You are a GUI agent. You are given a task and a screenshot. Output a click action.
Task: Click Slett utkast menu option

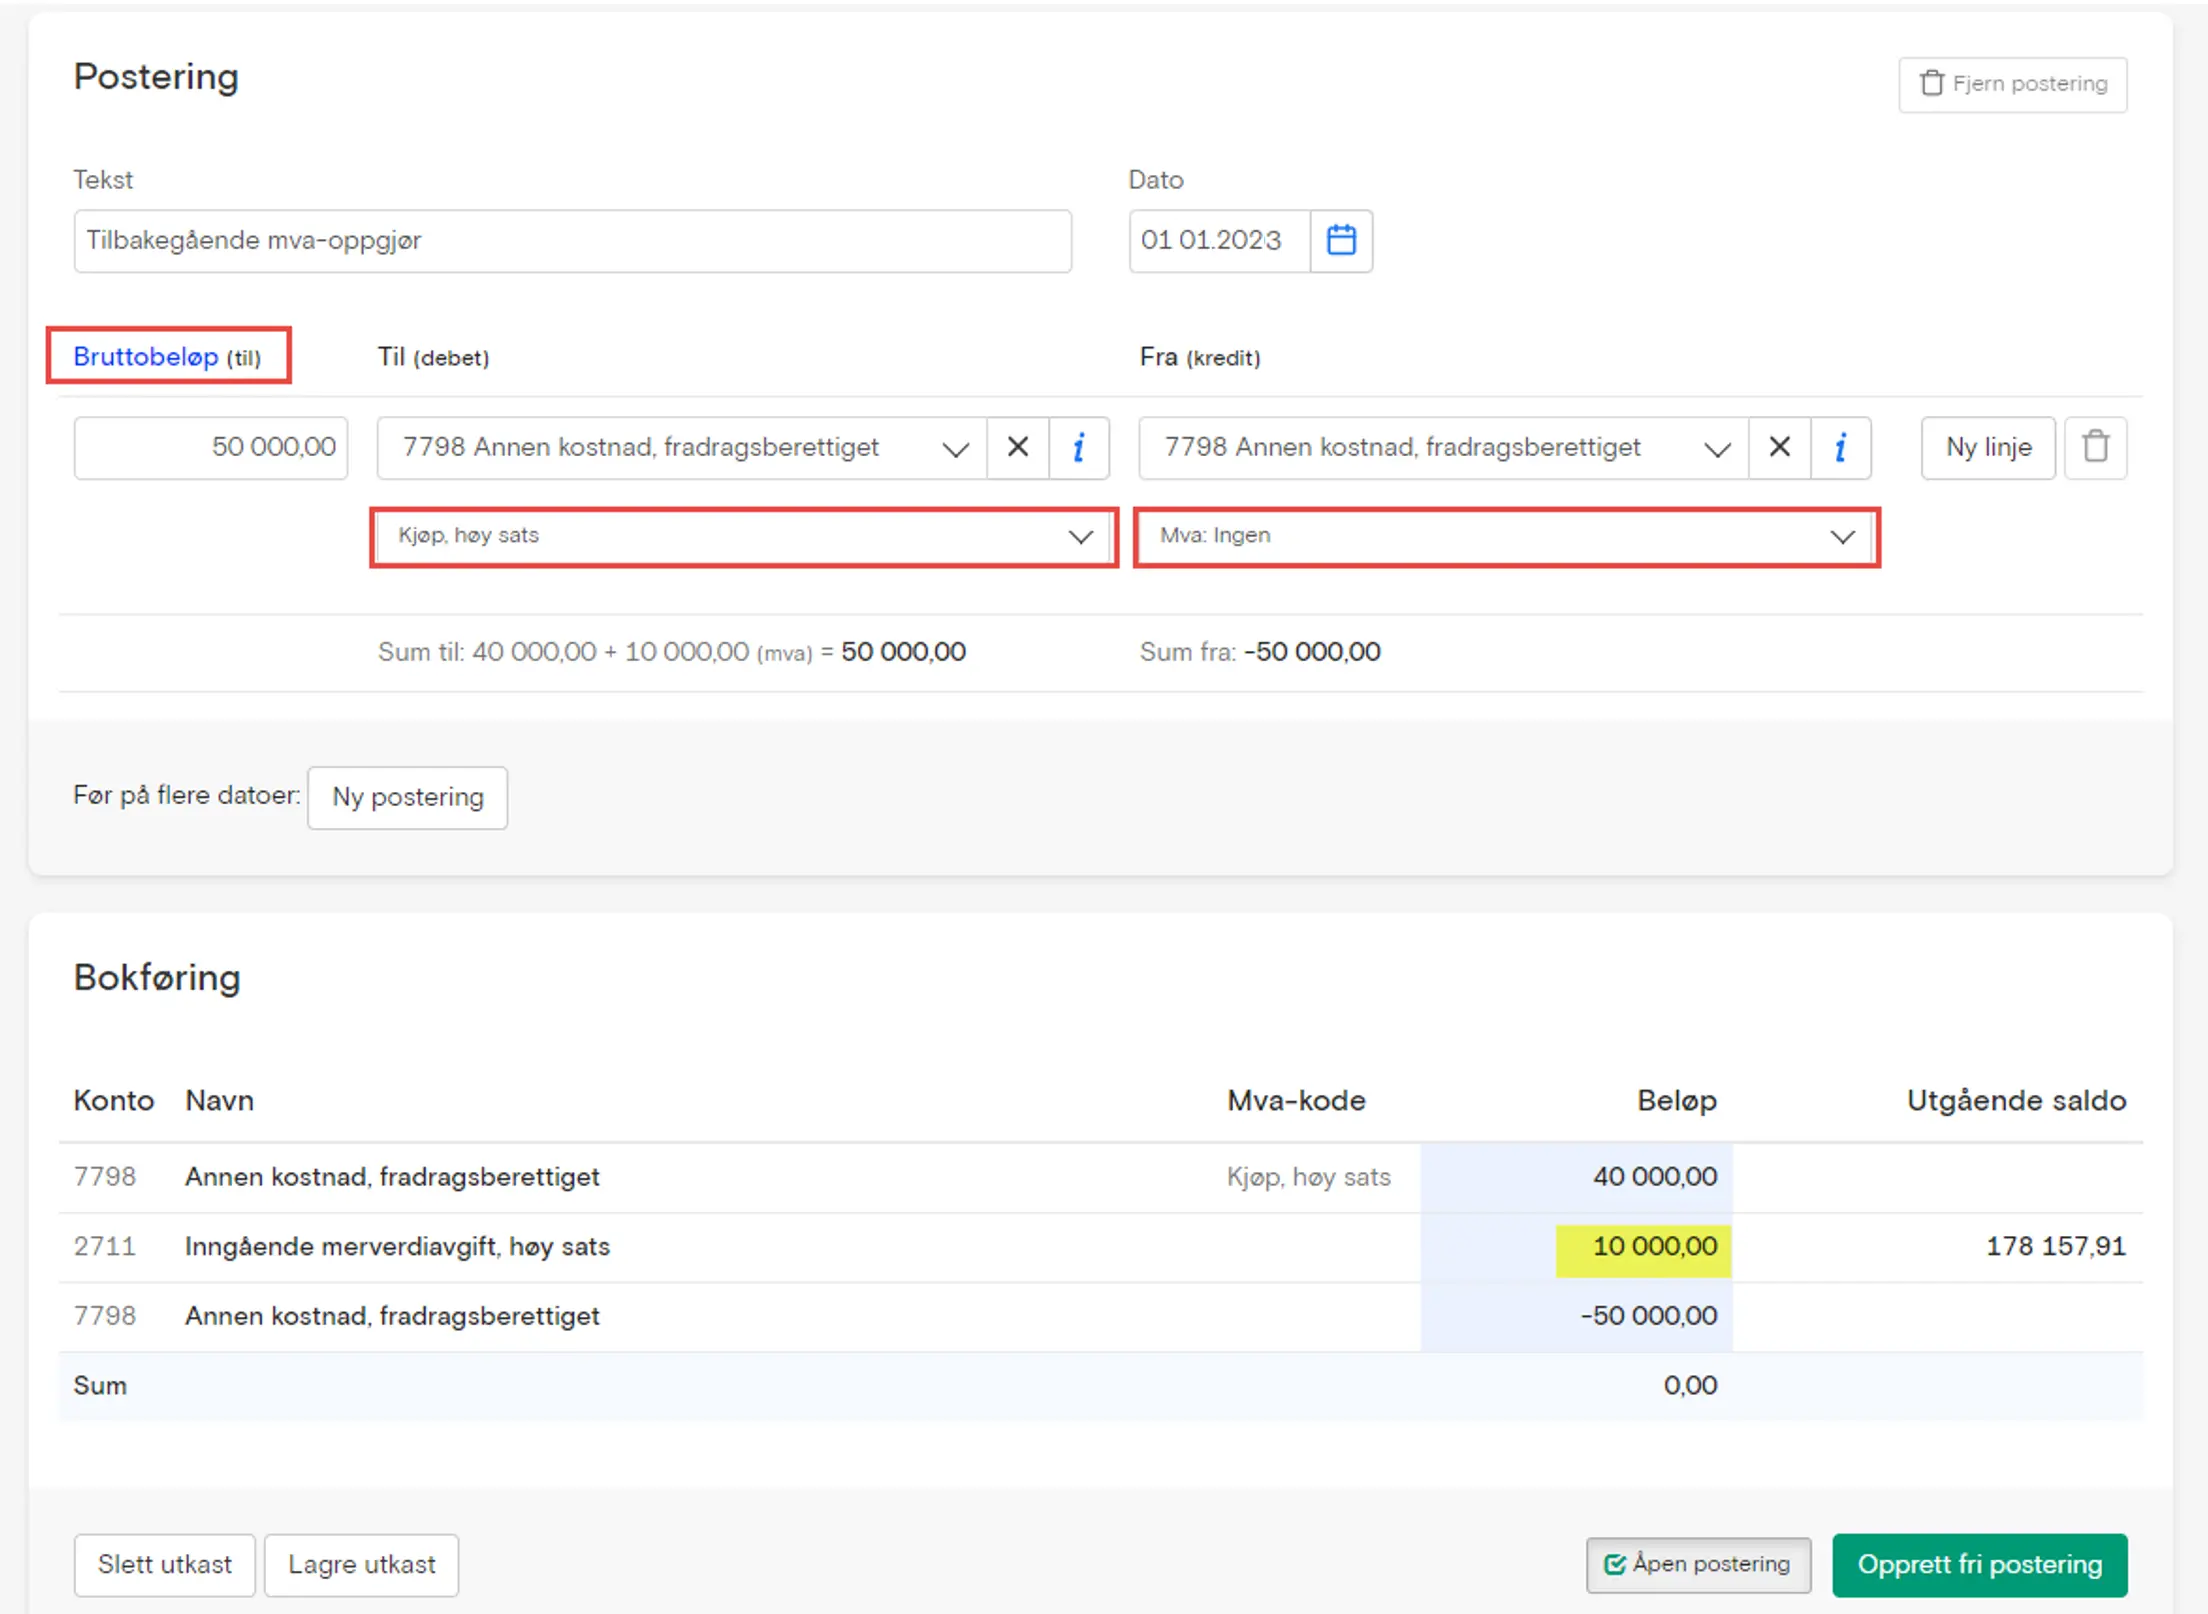tap(166, 1564)
